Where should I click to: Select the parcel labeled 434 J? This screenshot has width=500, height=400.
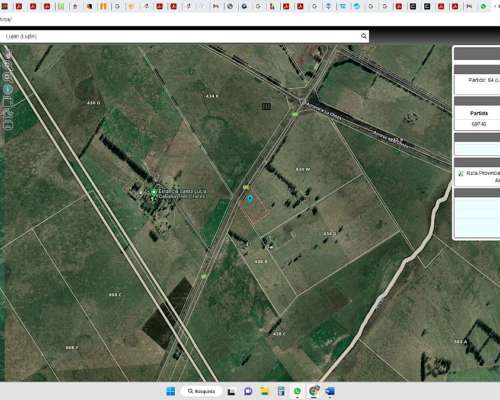(x=329, y=234)
